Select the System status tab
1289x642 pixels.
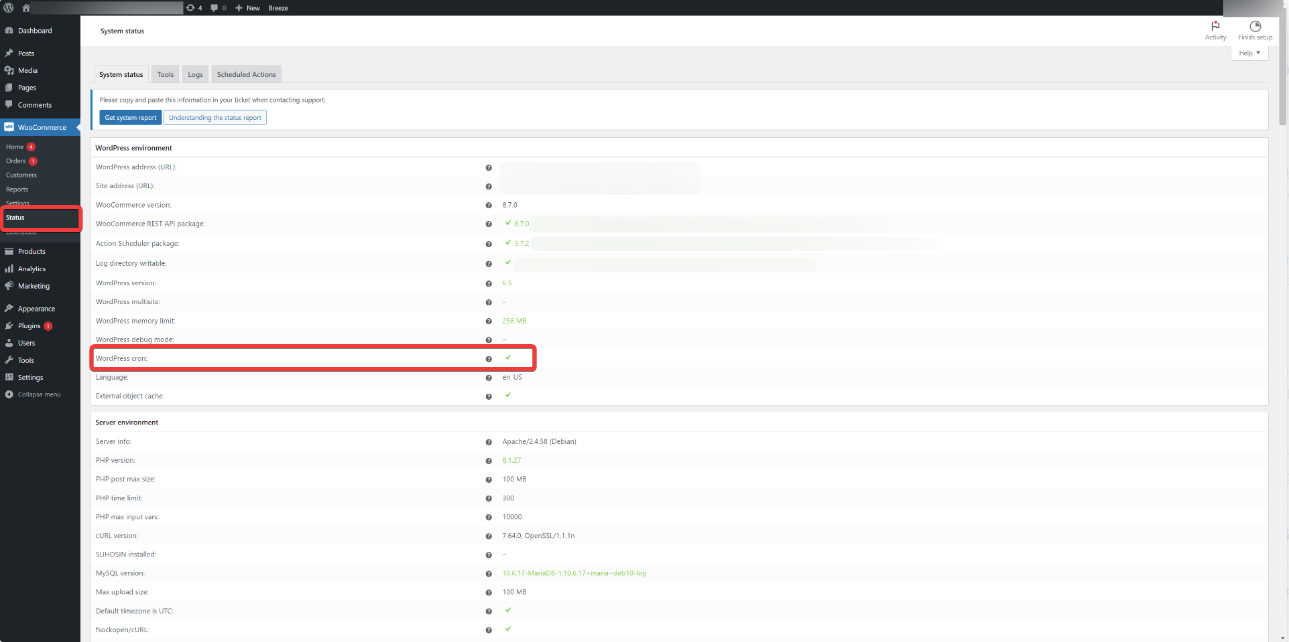coord(121,74)
